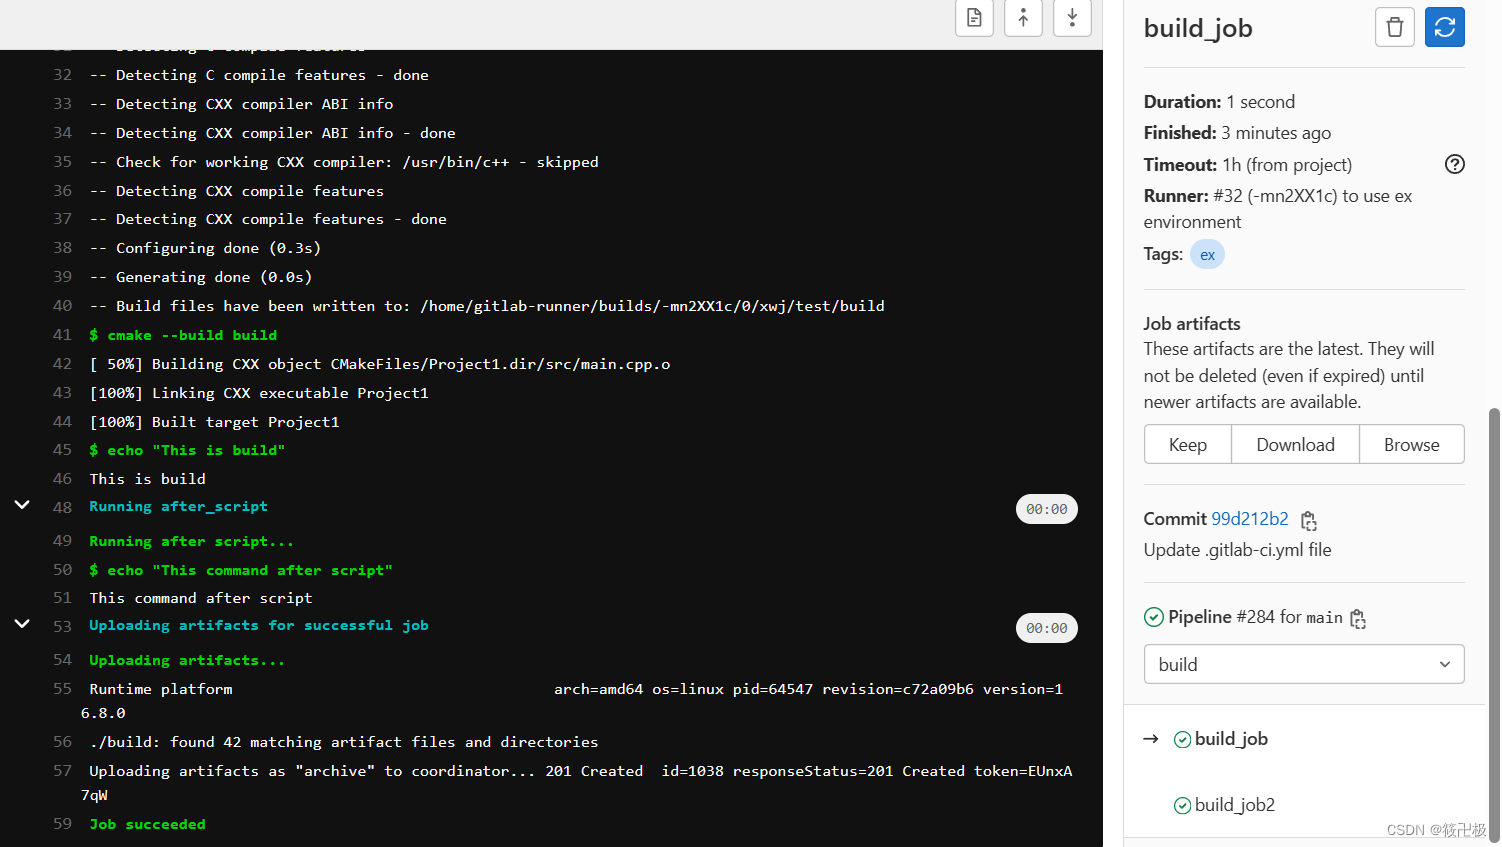The image size is (1502, 847).
Task: Copy commit SHA 99d212b2 to clipboard
Action: coord(1309,520)
